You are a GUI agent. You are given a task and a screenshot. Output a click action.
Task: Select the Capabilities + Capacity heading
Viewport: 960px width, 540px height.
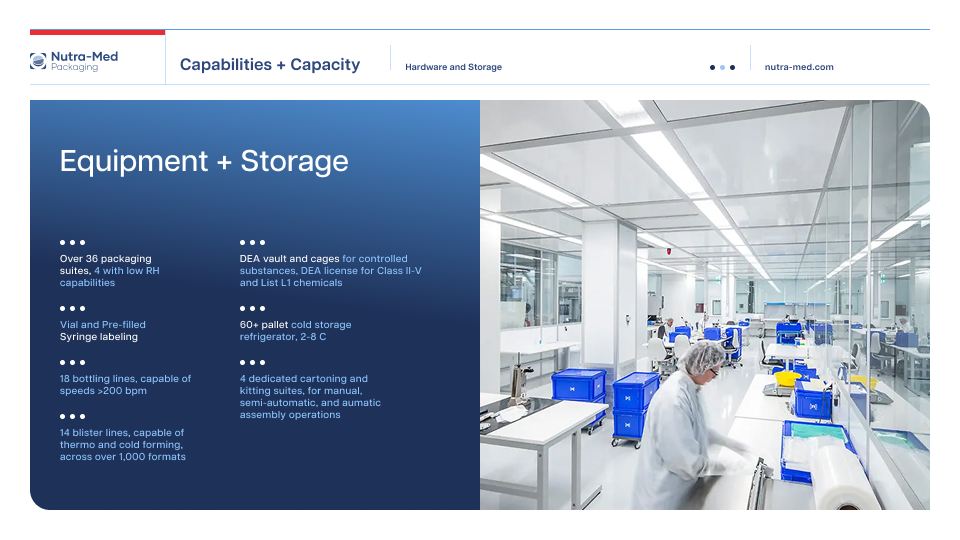pyautogui.click(x=270, y=64)
